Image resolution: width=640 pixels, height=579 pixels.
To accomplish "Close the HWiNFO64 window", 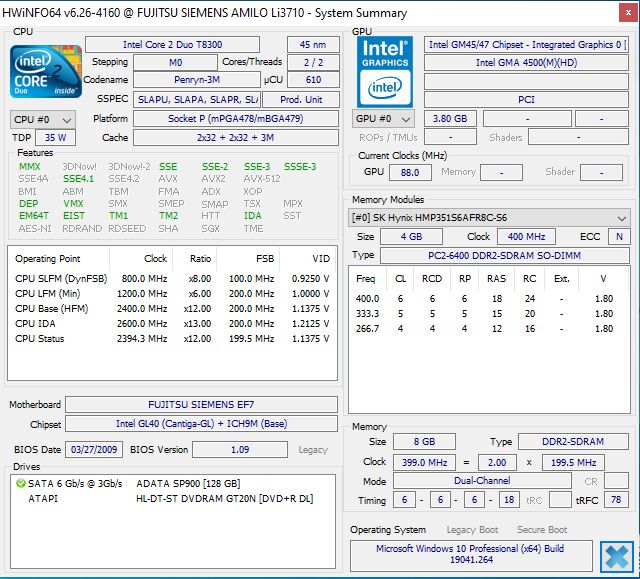I will pos(628,13).
